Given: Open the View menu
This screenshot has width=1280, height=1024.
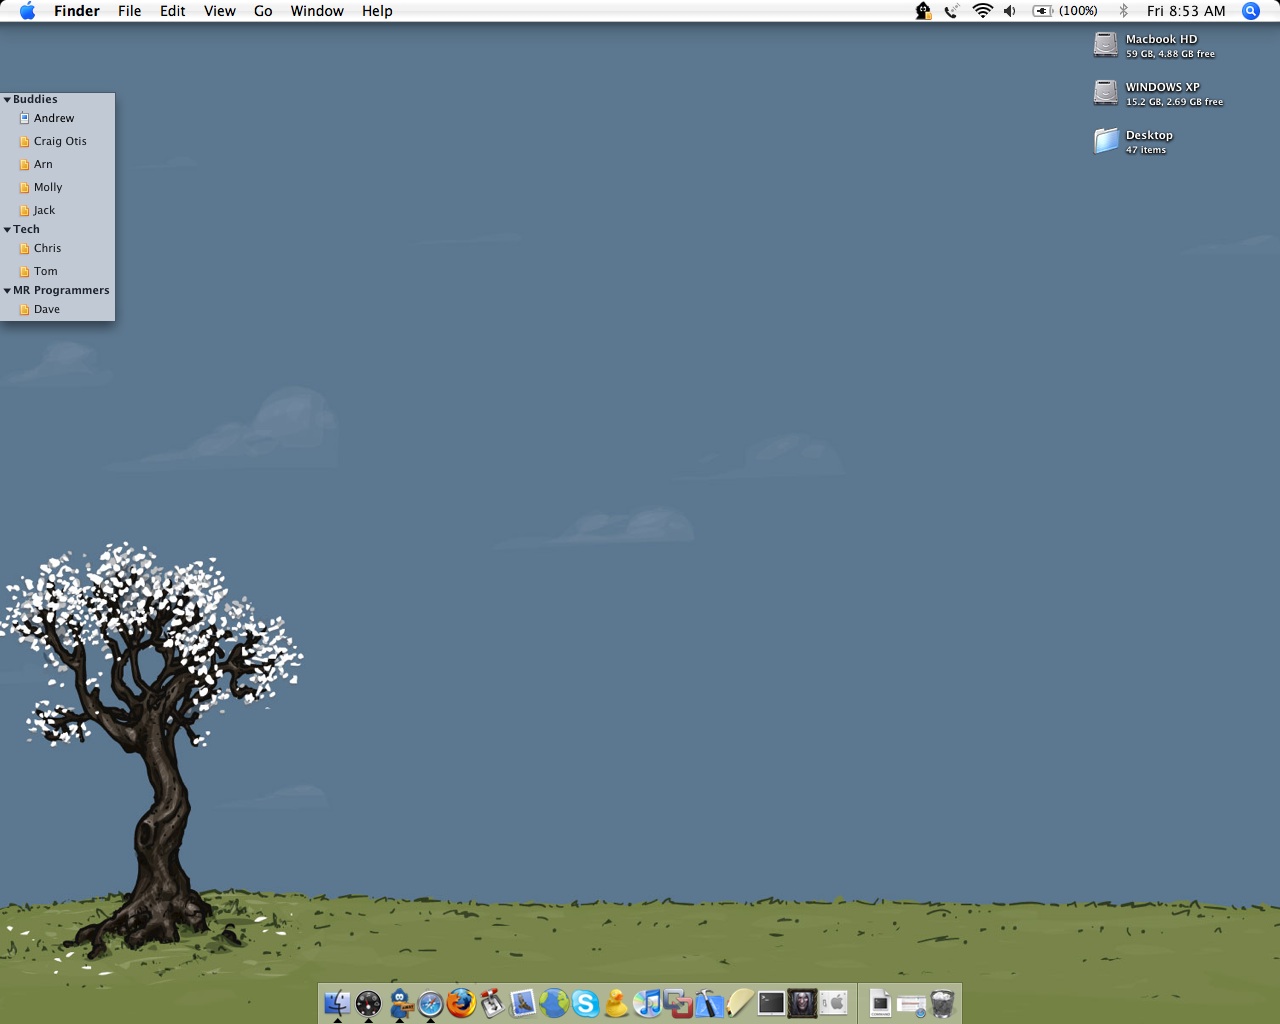Looking at the screenshot, I should pyautogui.click(x=220, y=11).
